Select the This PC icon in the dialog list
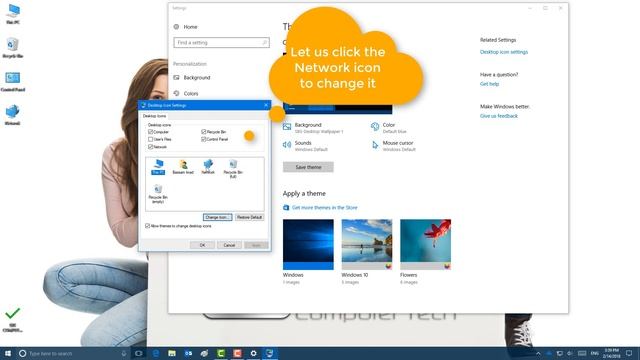Screen dimensions: 640x360 tap(158, 167)
